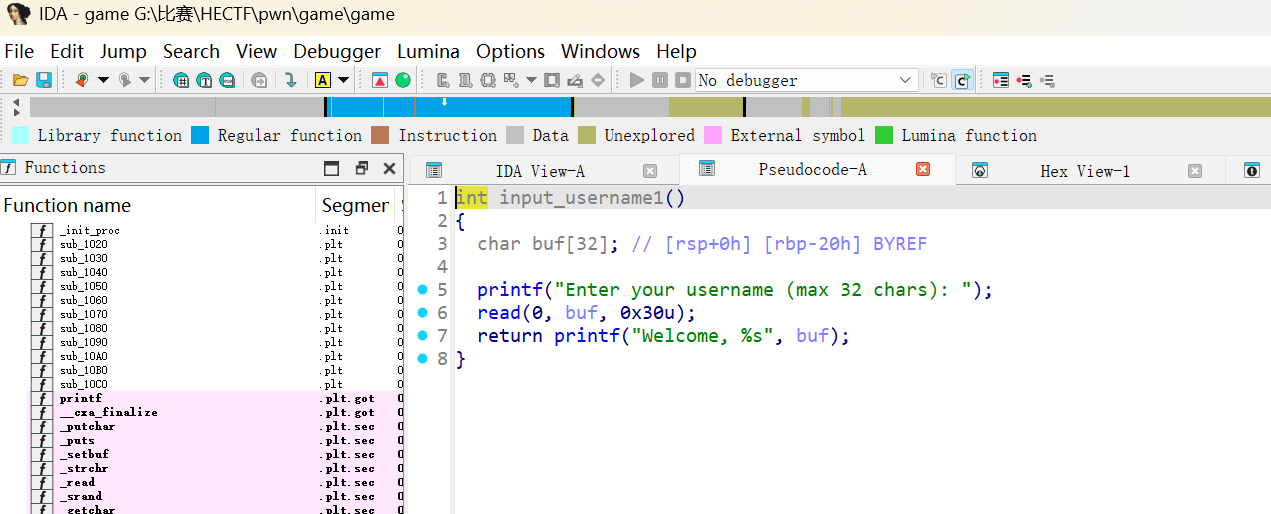Click the debugger Pause button
This screenshot has width=1271, height=514.
(x=660, y=80)
